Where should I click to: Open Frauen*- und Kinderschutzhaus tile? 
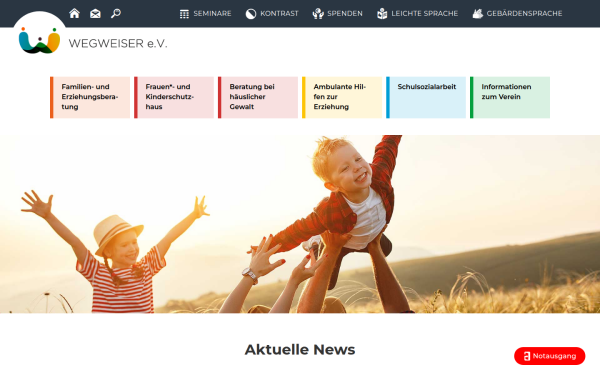(174, 97)
